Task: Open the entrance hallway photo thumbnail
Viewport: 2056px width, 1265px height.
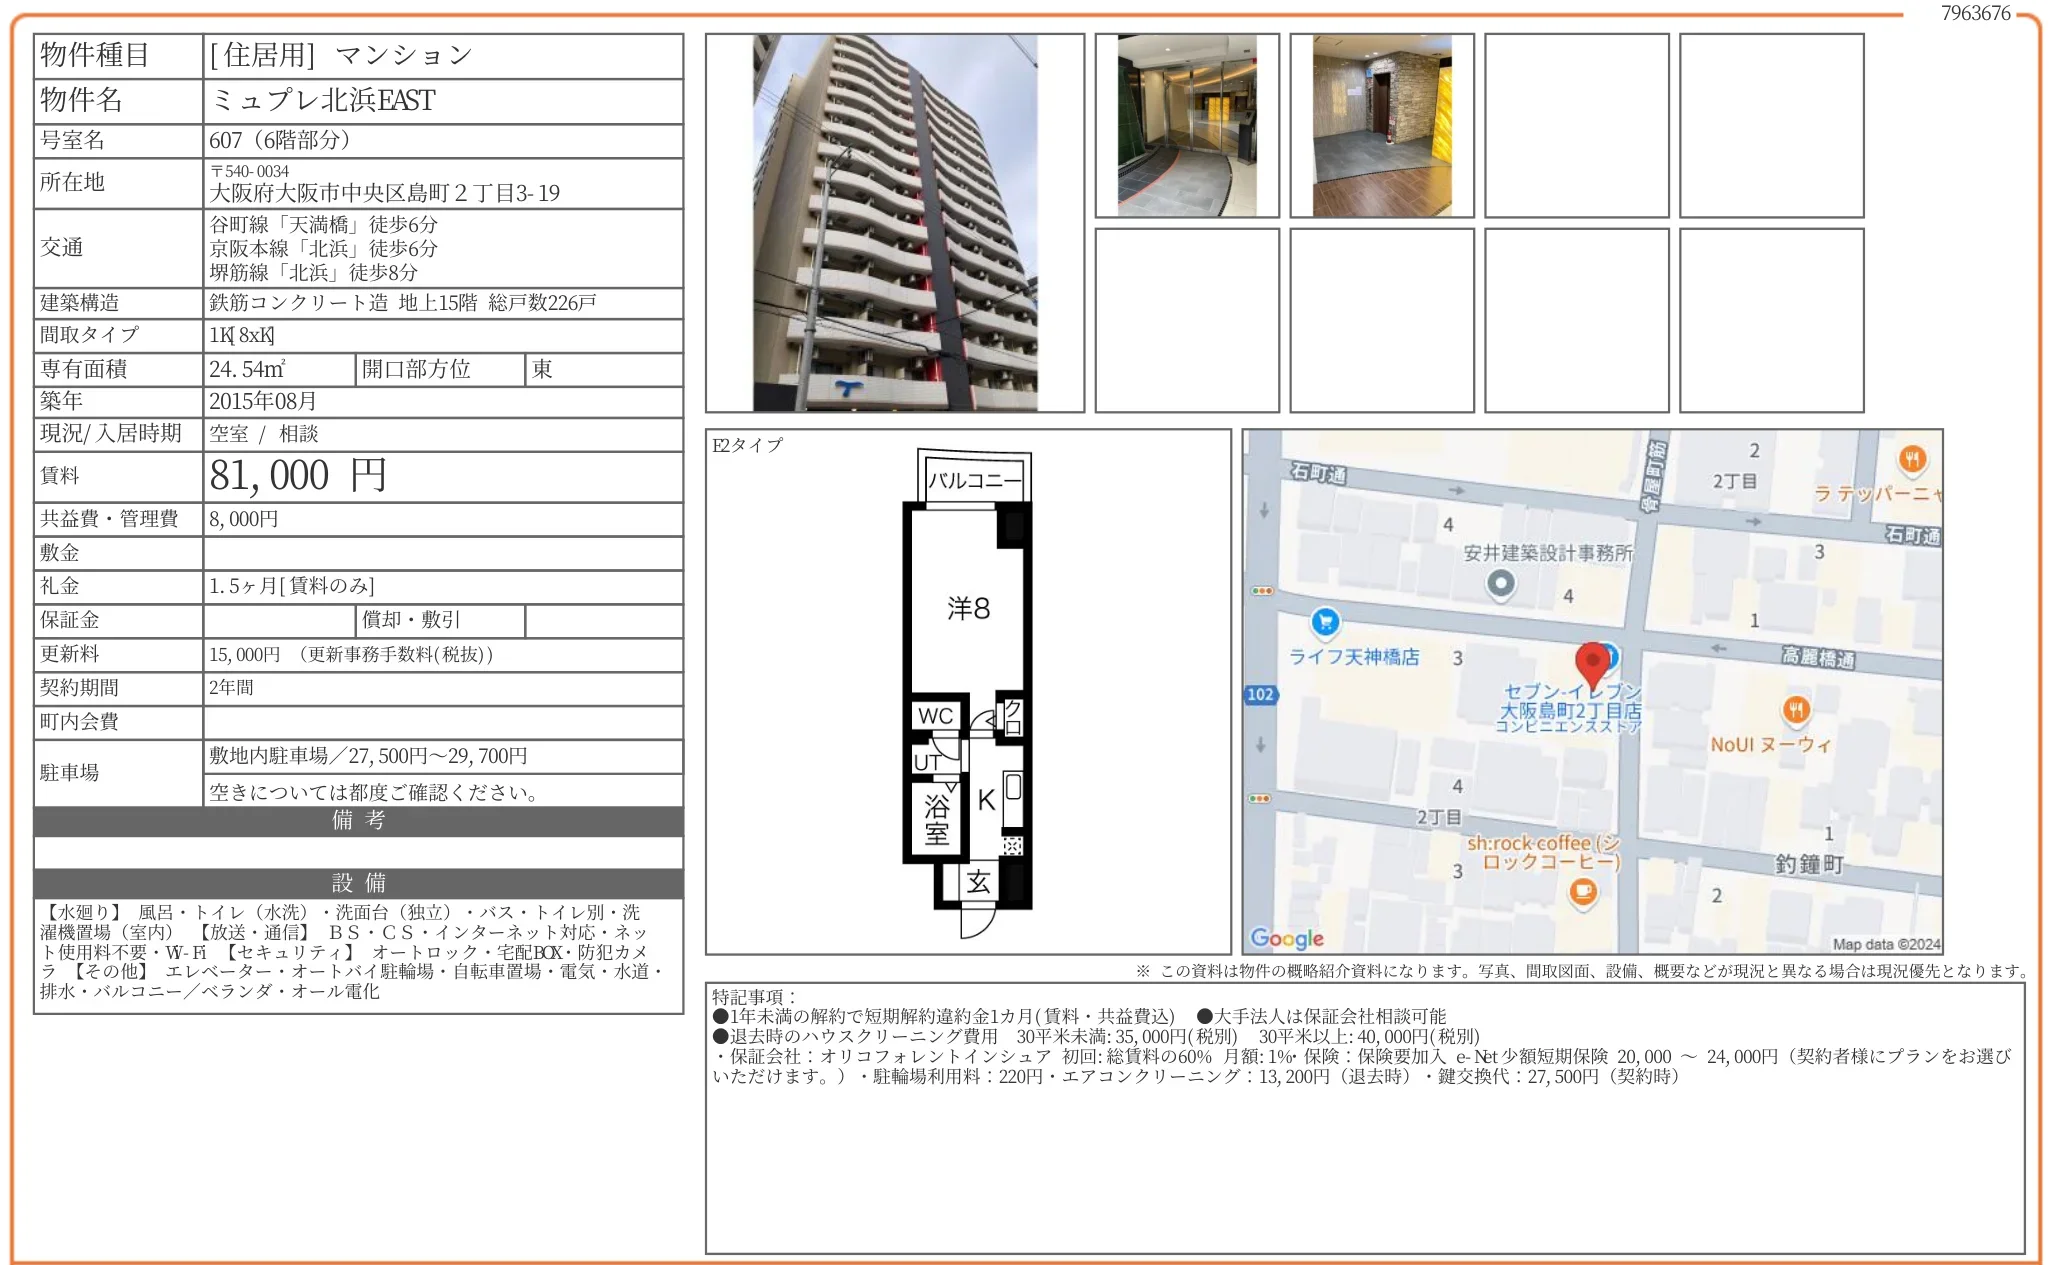Action: point(1186,126)
